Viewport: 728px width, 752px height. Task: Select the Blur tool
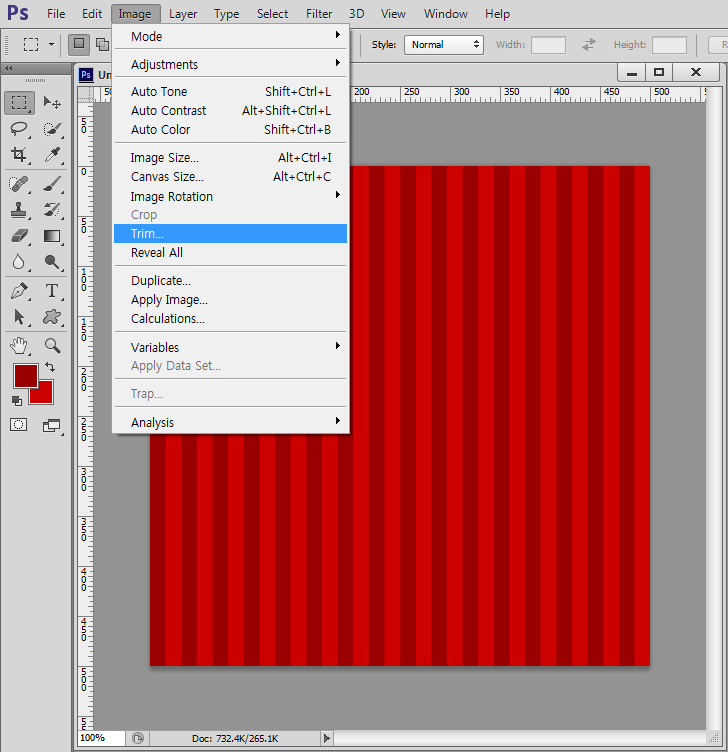point(19,262)
